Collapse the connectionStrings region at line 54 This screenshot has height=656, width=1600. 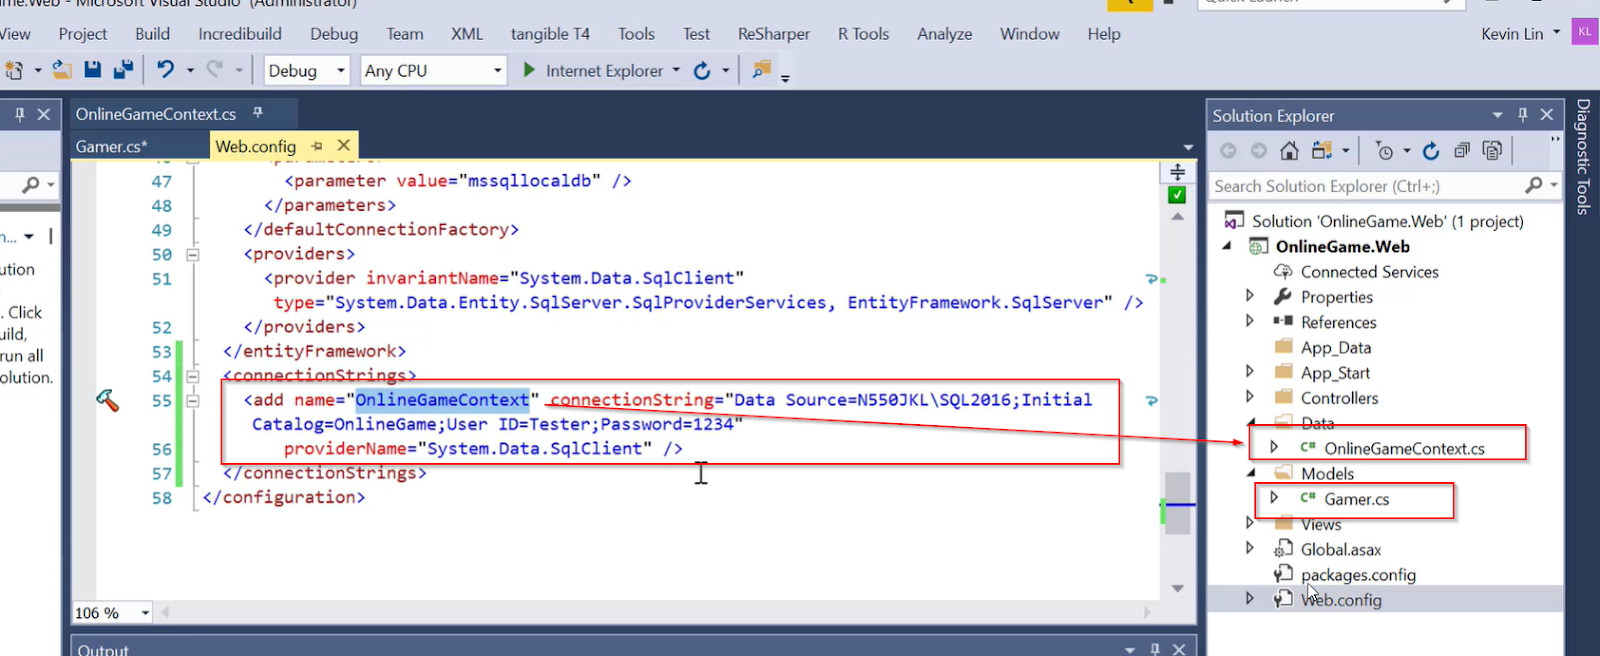click(x=193, y=377)
